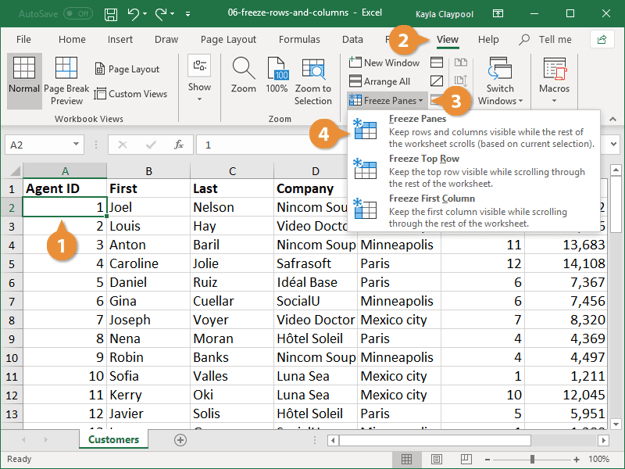Click Zoom to Selection icon

click(312, 76)
